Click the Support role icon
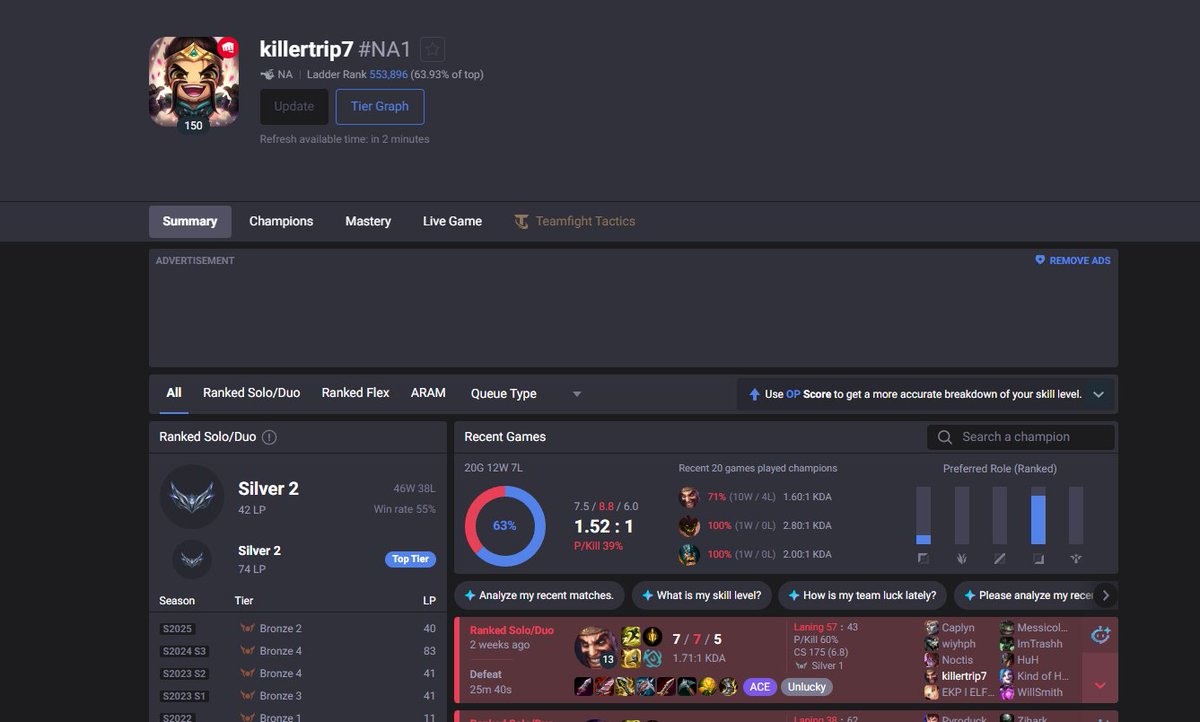This screenshot has width=1200, height=722. pos(1076,558)
